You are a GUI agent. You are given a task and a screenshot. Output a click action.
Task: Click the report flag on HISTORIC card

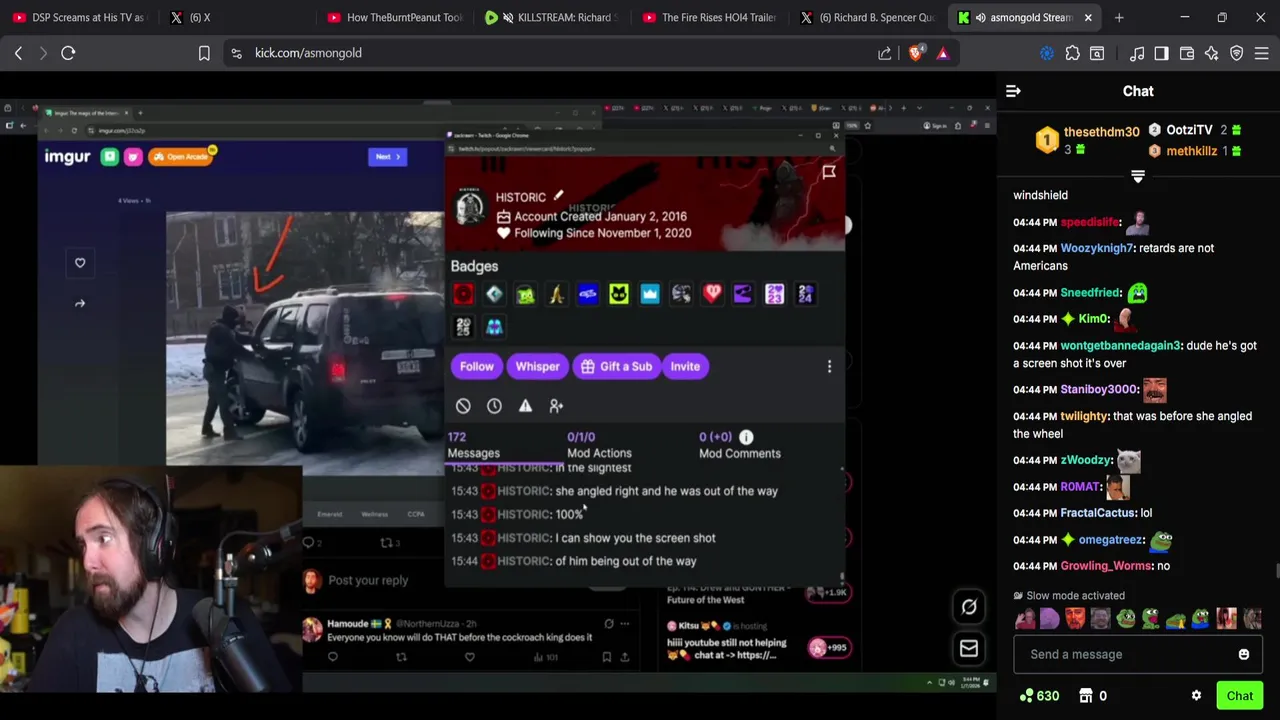tap(829, 173)
